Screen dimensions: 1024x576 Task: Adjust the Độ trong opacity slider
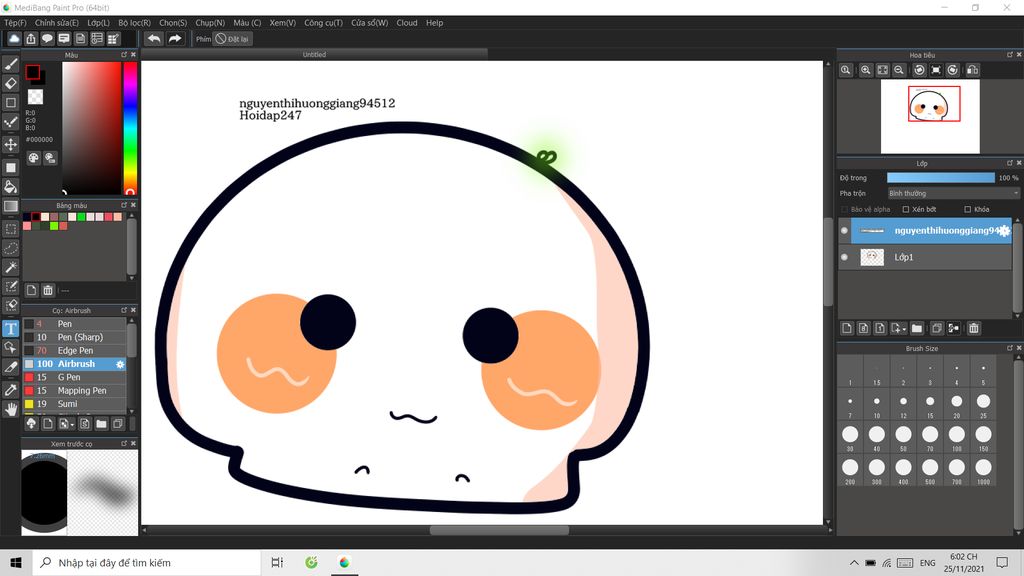940,178
